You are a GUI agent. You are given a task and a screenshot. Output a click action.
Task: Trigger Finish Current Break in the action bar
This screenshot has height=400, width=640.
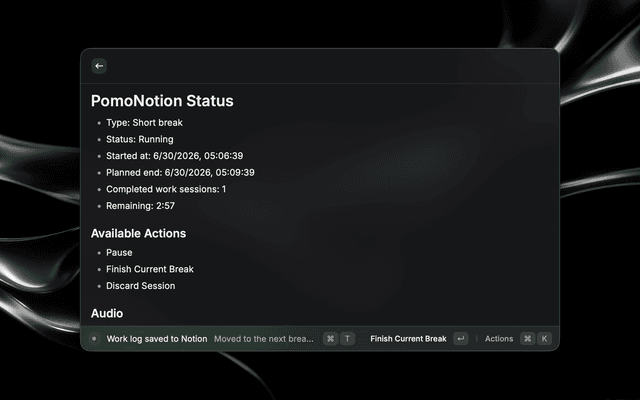click(408, 339)
